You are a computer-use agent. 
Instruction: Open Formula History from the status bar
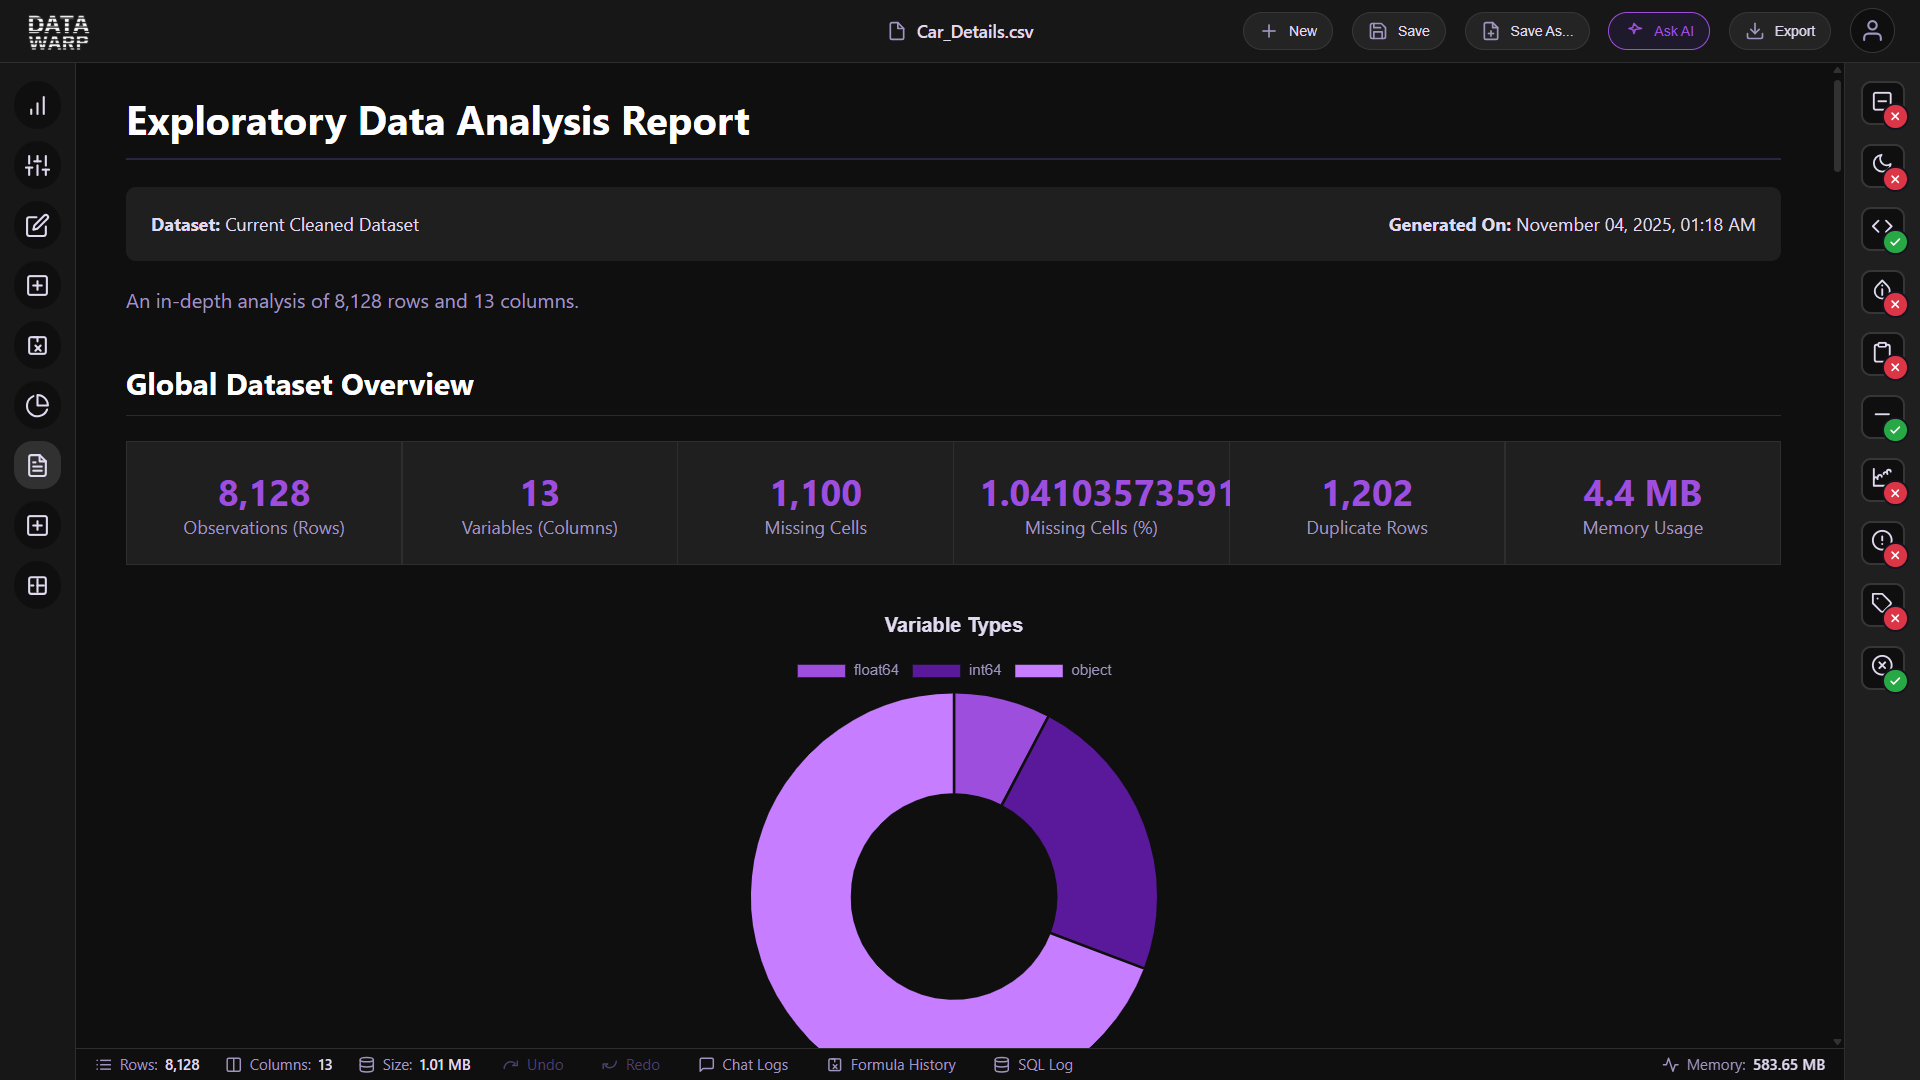click(x=891, y=1064)
